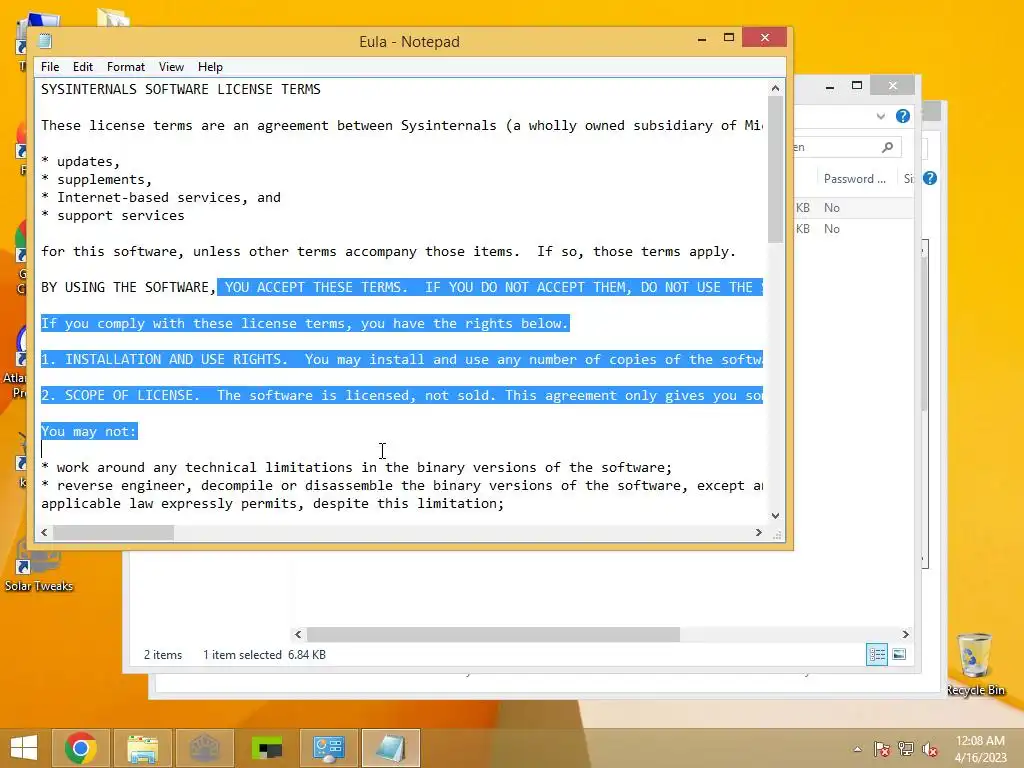This screenshot has height=768, width=1024.
Task: Click the second 'No' cell in Password column
Action: pyautogui.click(x=831, y=229)
